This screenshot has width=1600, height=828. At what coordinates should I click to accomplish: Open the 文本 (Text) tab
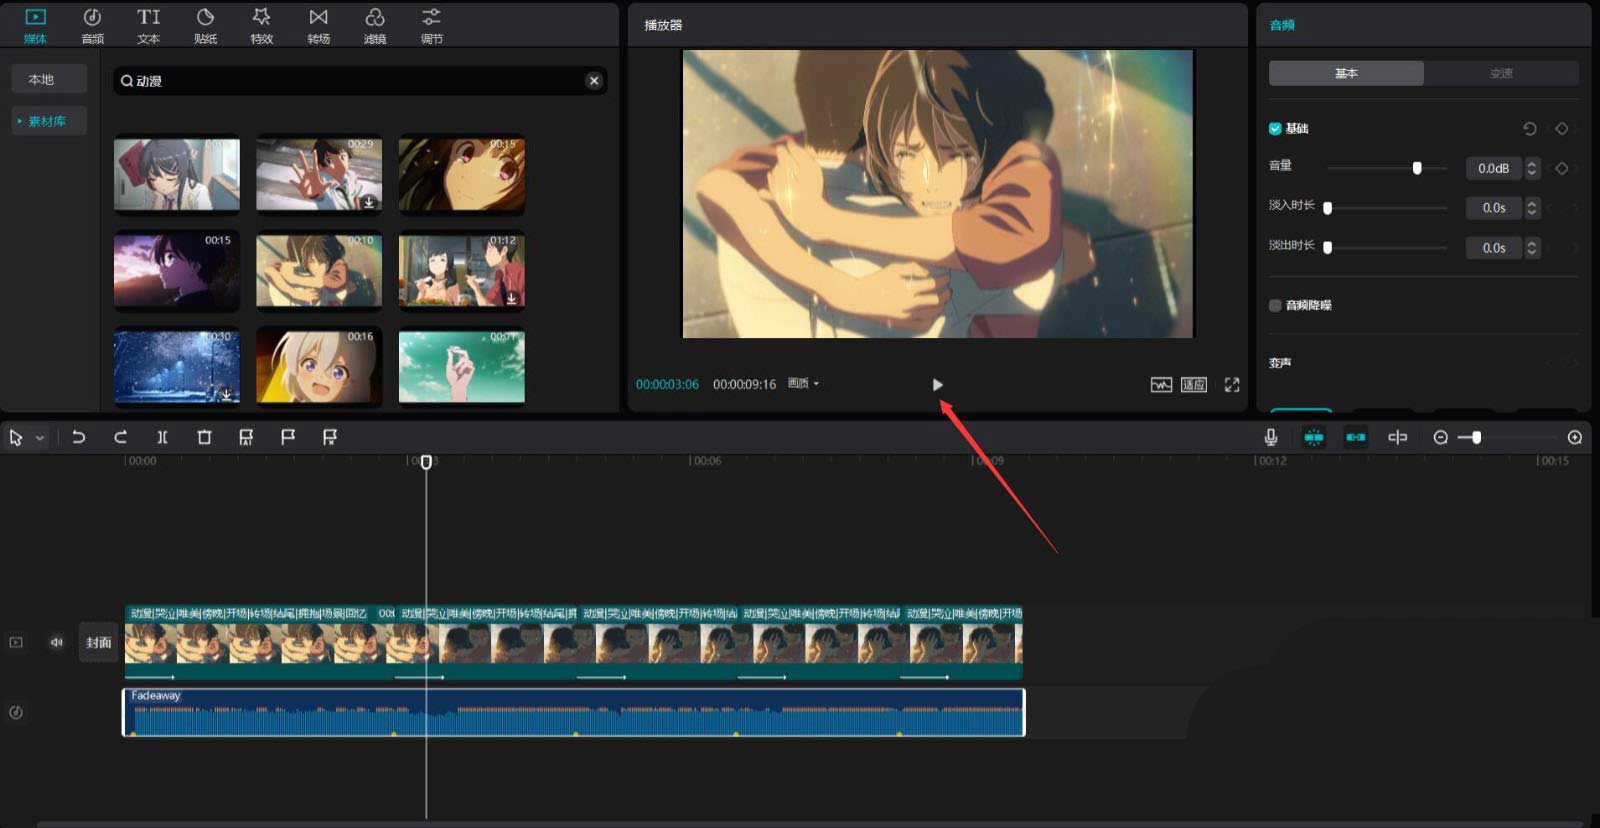pos(149,25)
